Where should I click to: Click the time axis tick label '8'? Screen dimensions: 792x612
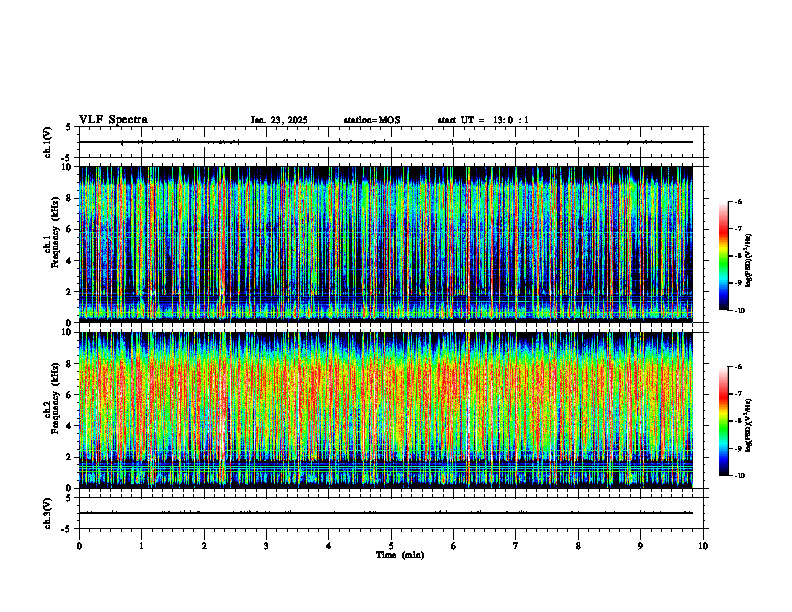click(x=578, y=546)
